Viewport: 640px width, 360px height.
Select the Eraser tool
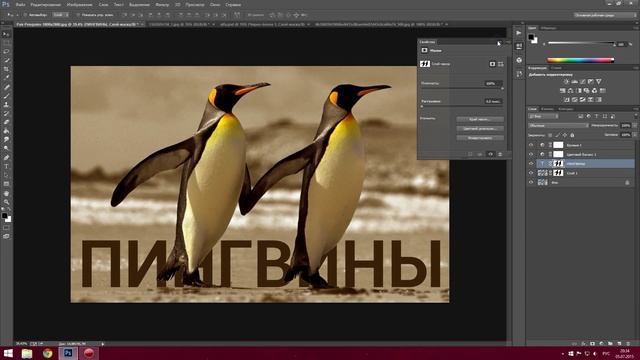(x=6, y=122)
